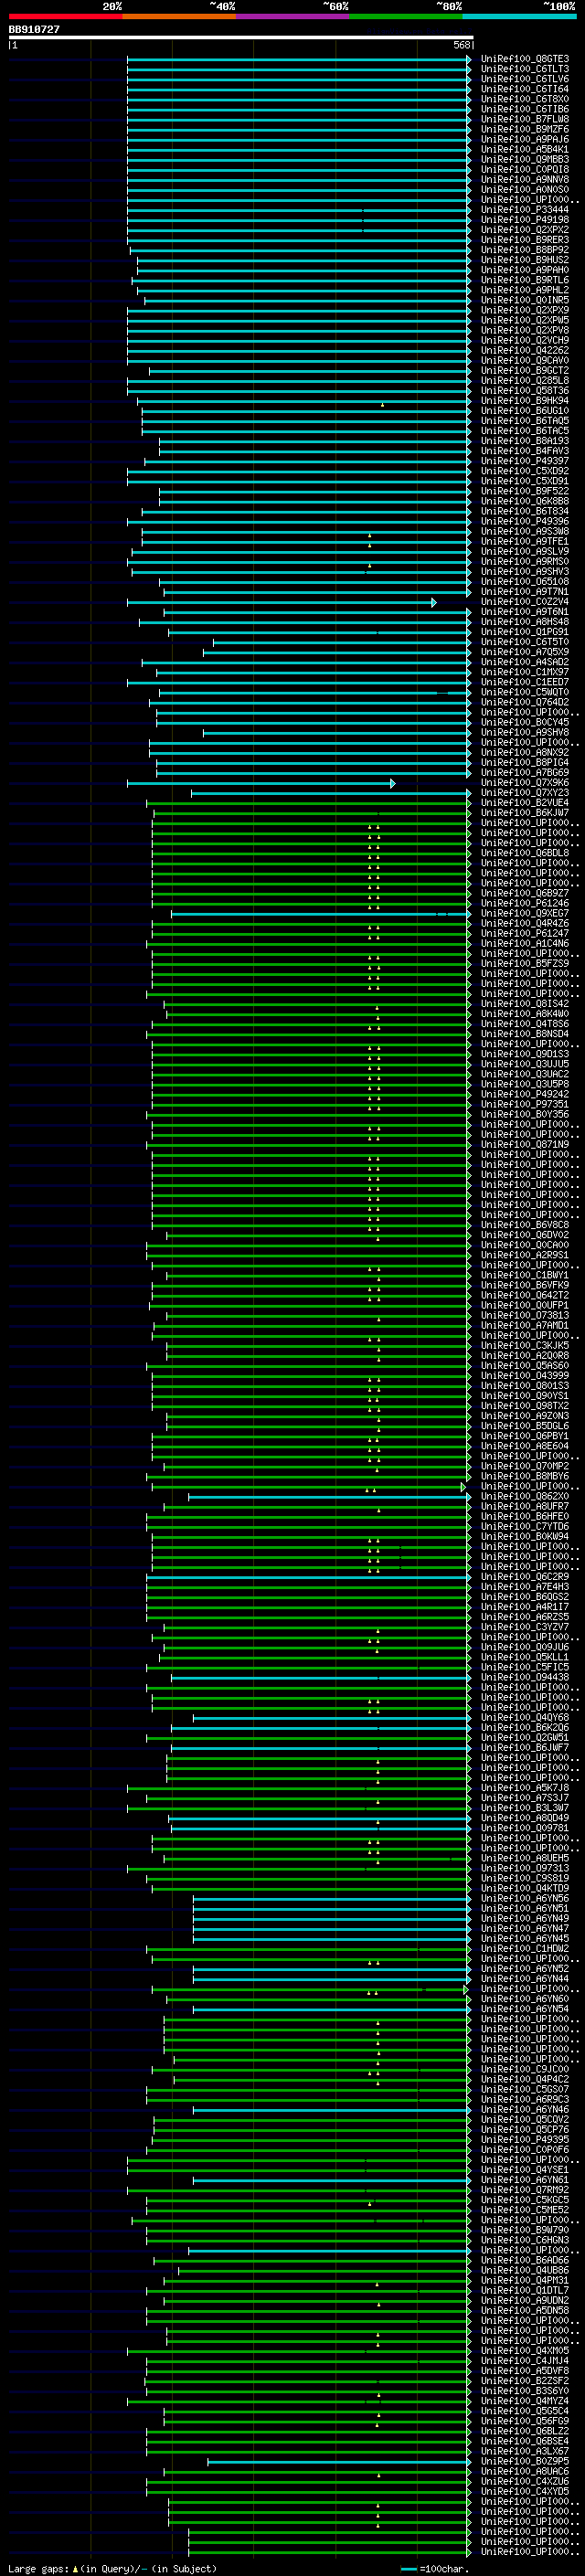This screenshot has width=585, height=2576.
Task: Select the UniRef100_B9GCT2 label
Action: pyautogui.click(x=525, y=371)
